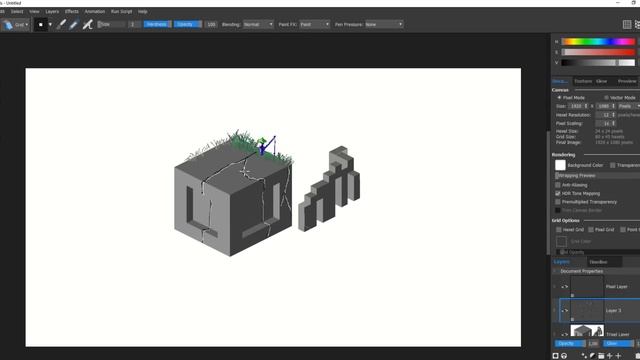This screenshot has height=360, width=640.
Task: Toggle visibility of Pixel Layer
Action: [565, 287]
